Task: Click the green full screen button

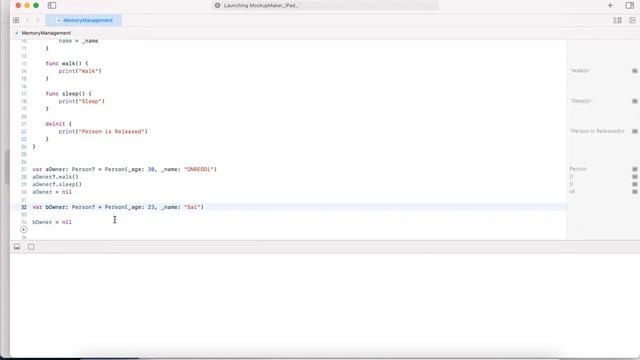Action: pyautogui.click(x=36, y=5)
